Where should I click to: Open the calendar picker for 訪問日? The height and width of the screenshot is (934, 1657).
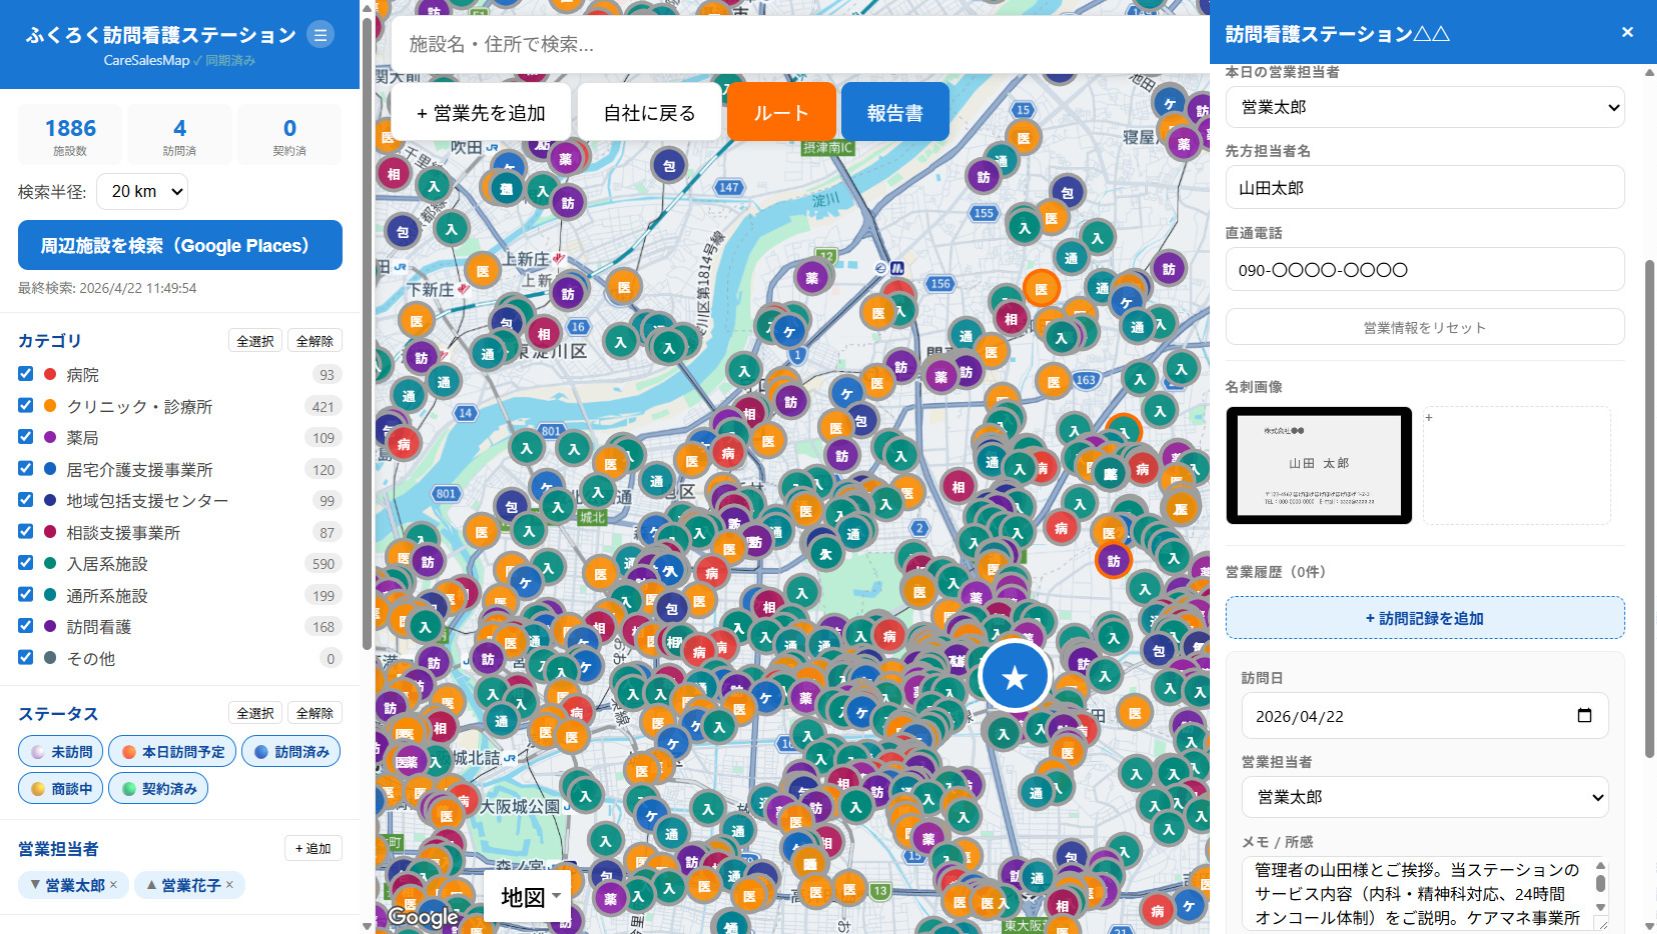(1584, 716)
